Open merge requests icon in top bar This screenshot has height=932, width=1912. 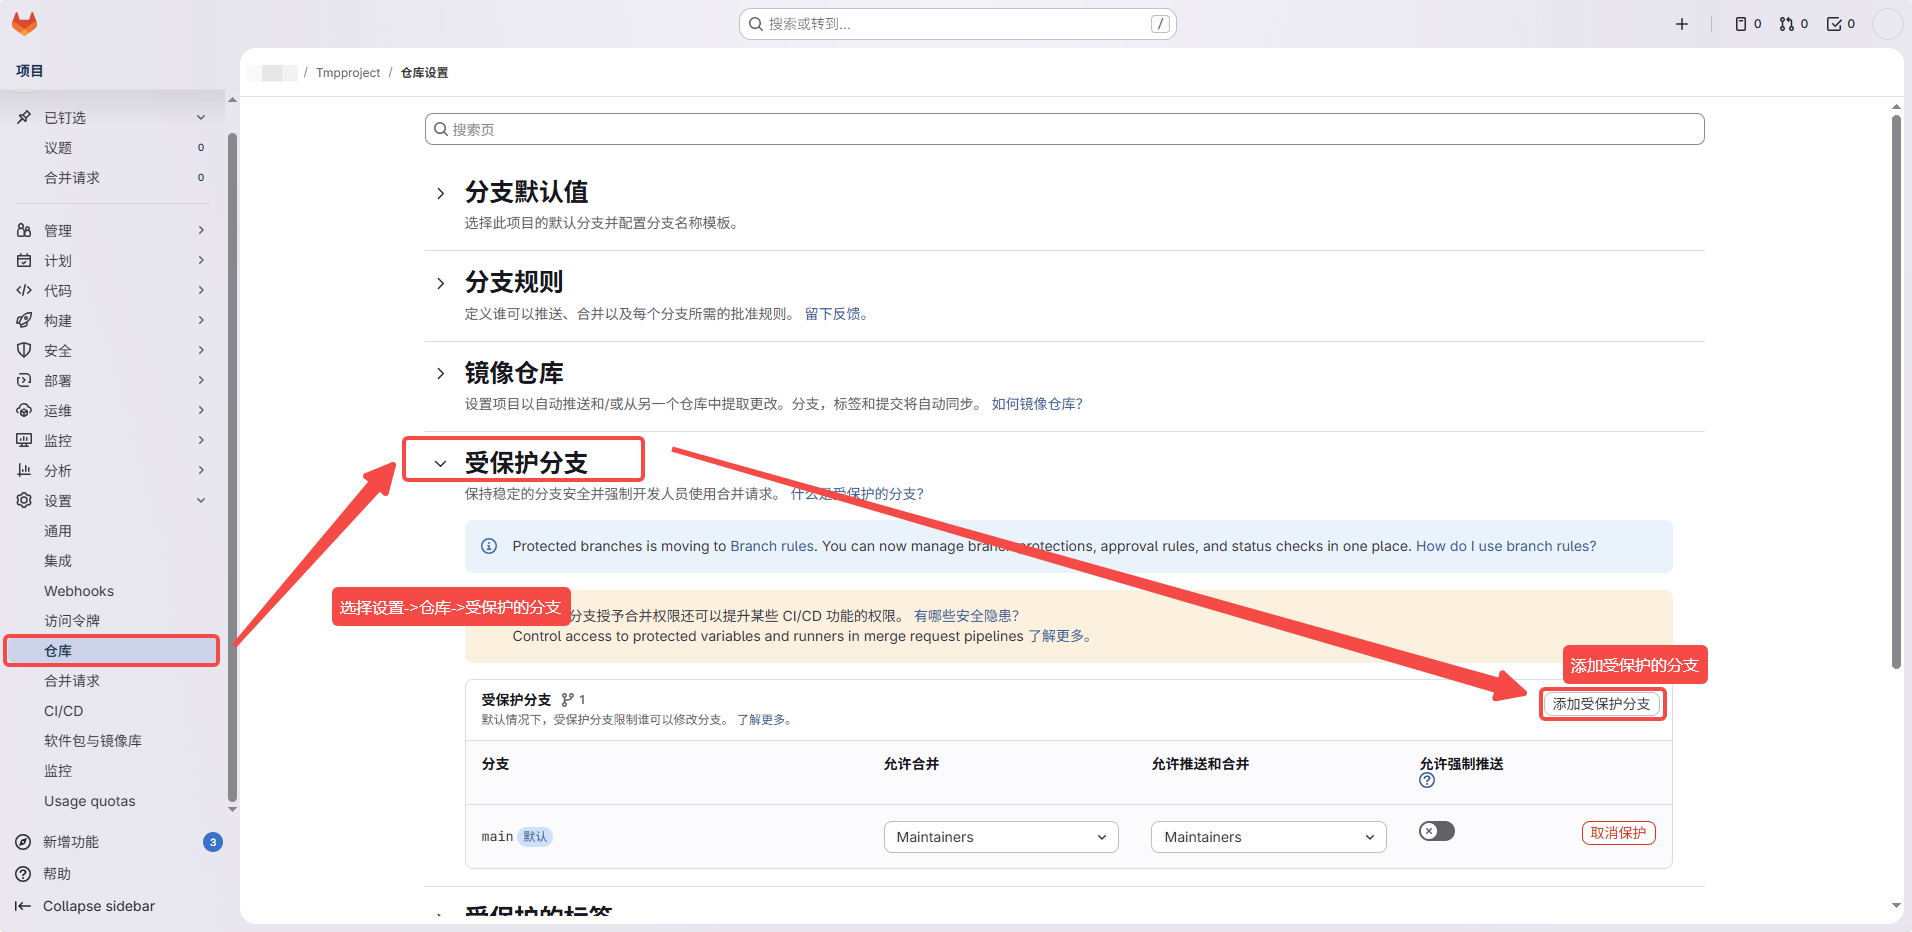1793,24
